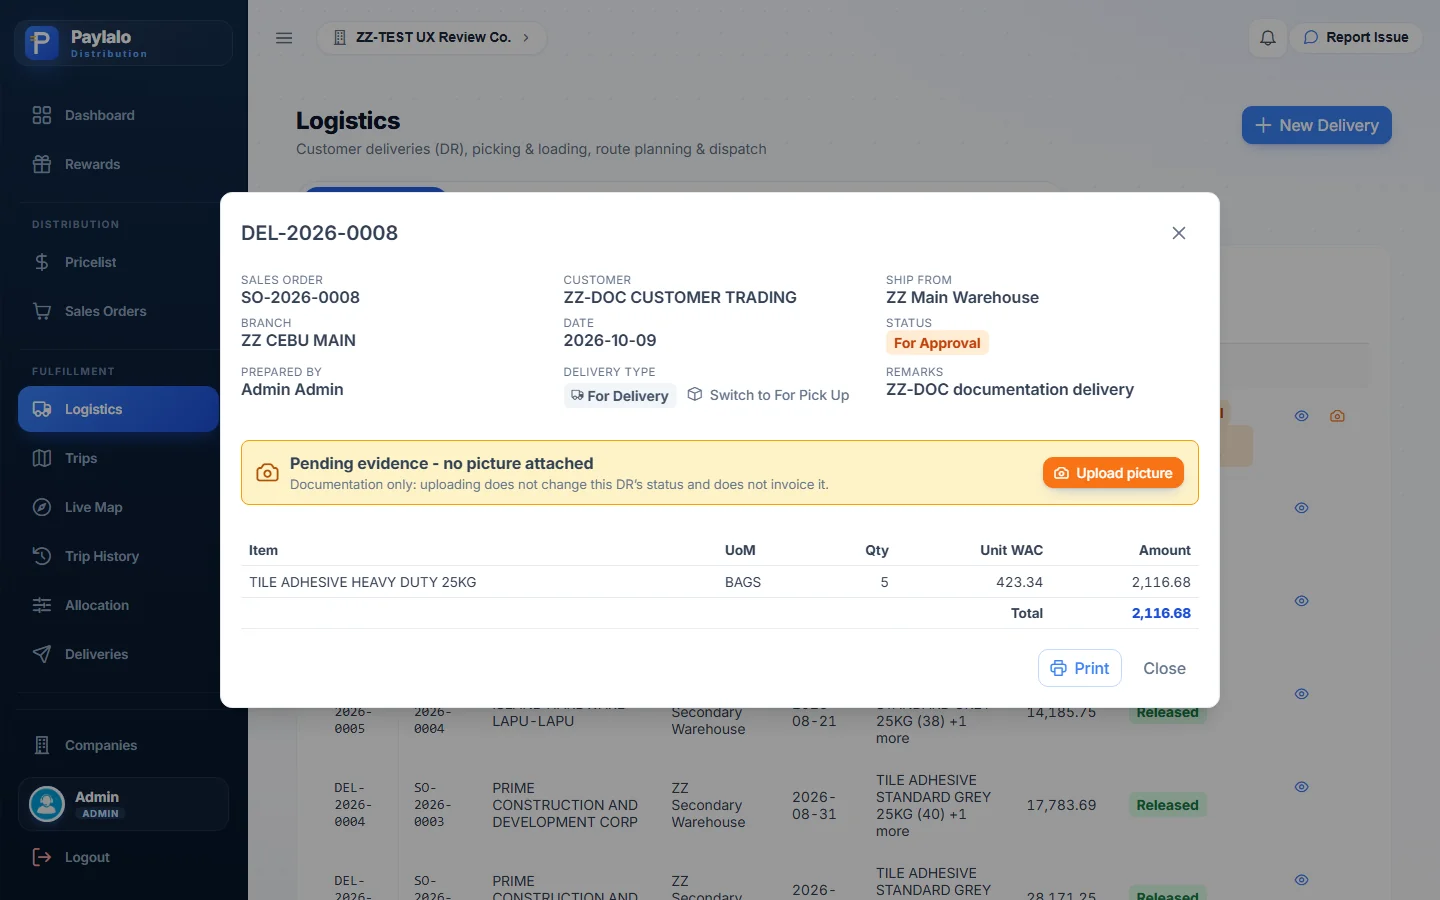Click the Logout link
The height and width of the screenshot is (900, 1440).
click(x=71, y=857)
